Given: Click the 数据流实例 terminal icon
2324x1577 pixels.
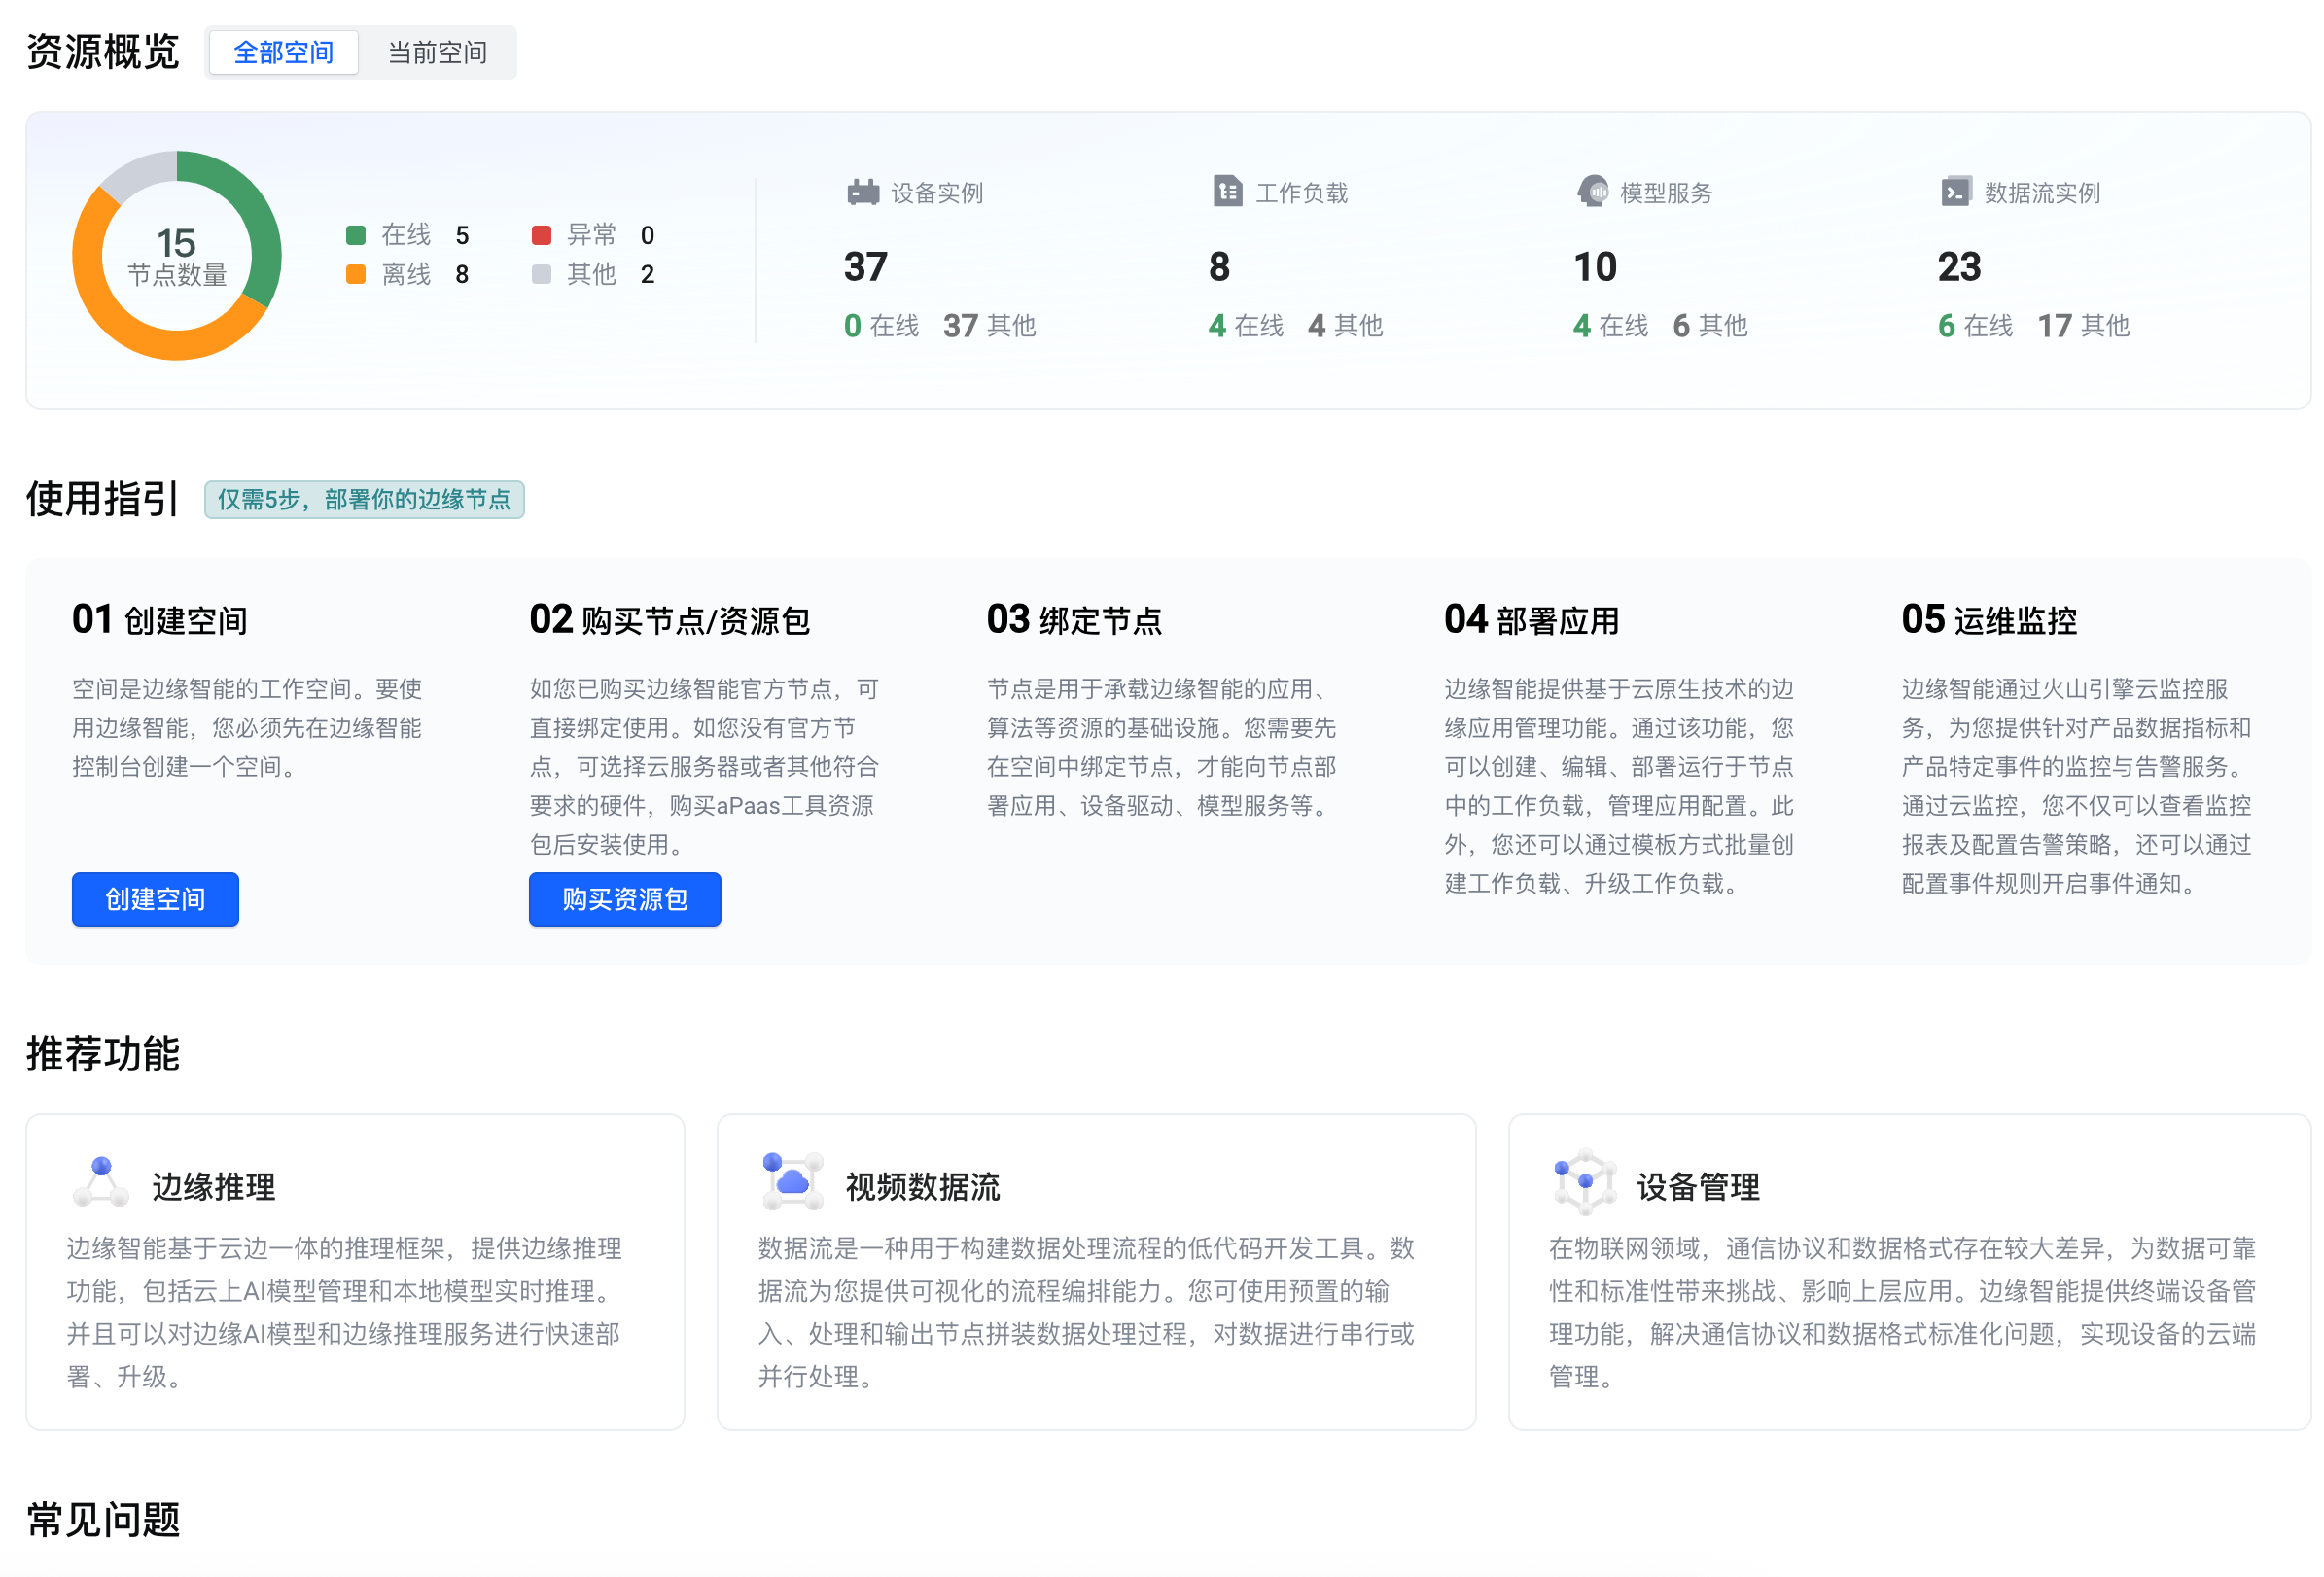Looking at the screenshot, I should (1955, 191).
